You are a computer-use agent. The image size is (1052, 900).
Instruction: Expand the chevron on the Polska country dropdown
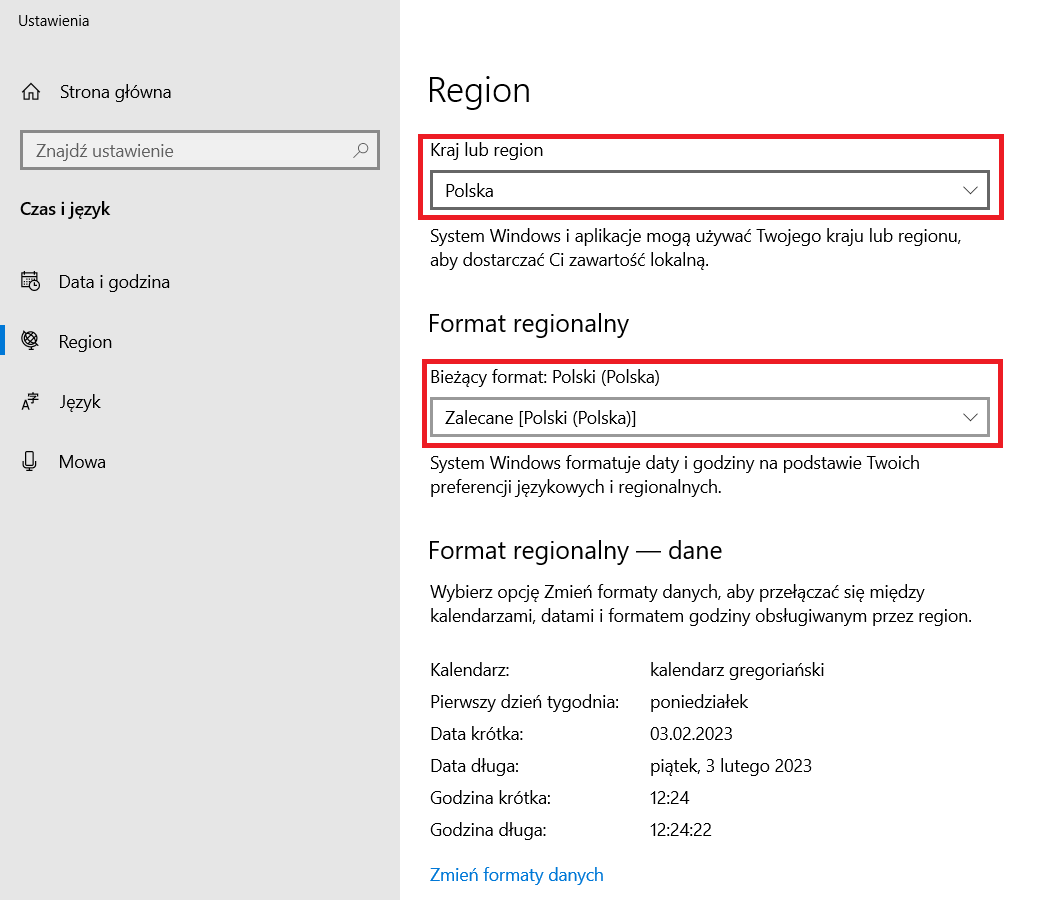click(969, 190)
